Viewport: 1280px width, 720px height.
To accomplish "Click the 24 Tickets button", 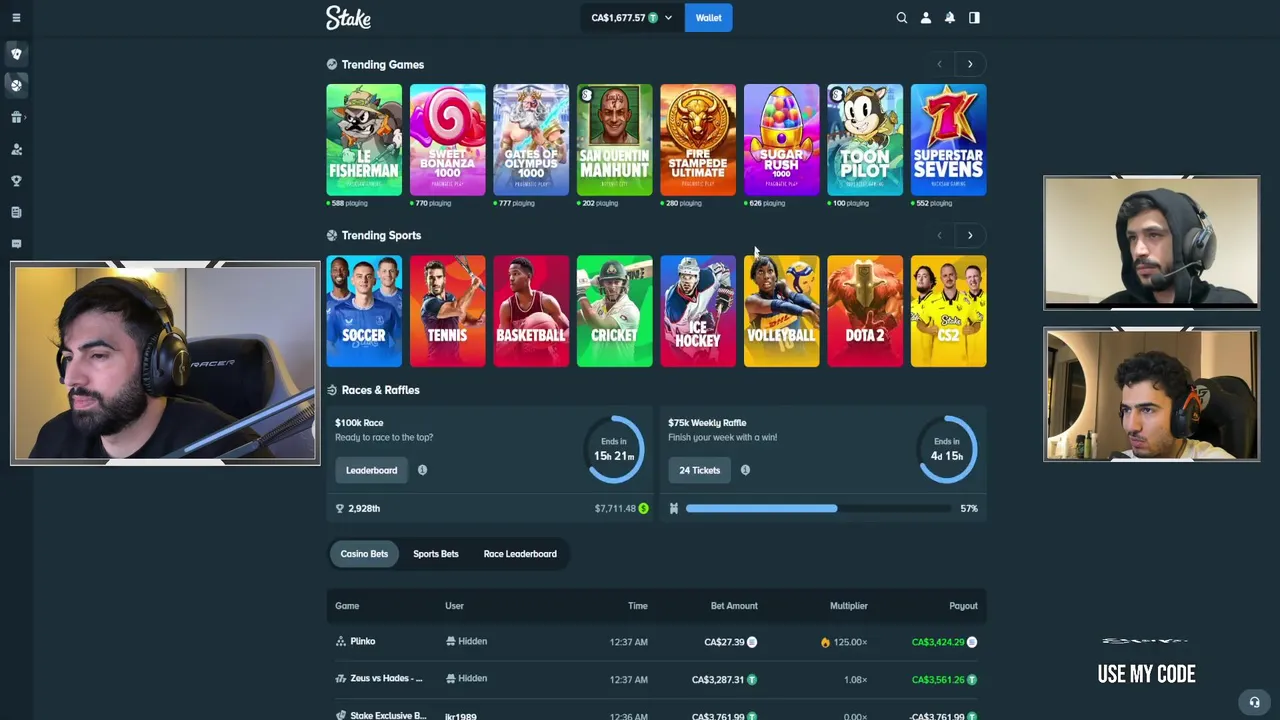I will coord(699,470).
